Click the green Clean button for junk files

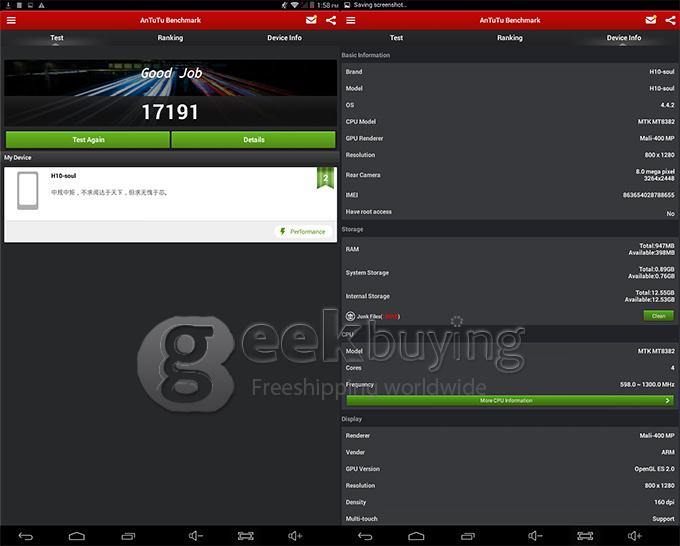coord(658,316)
